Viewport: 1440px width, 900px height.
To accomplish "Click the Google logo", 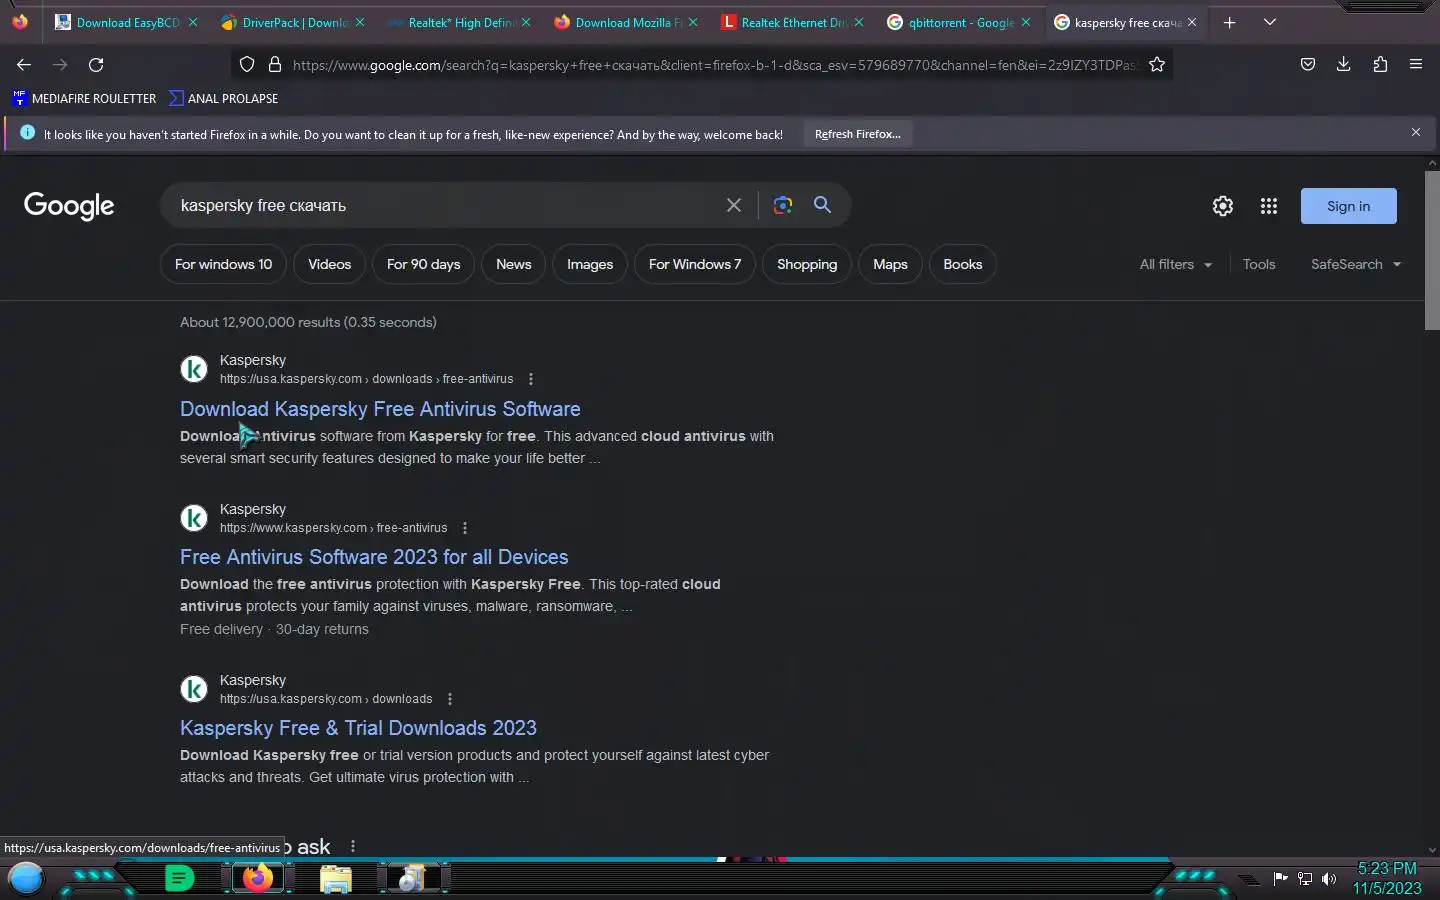I will click(x=69, y=206).
